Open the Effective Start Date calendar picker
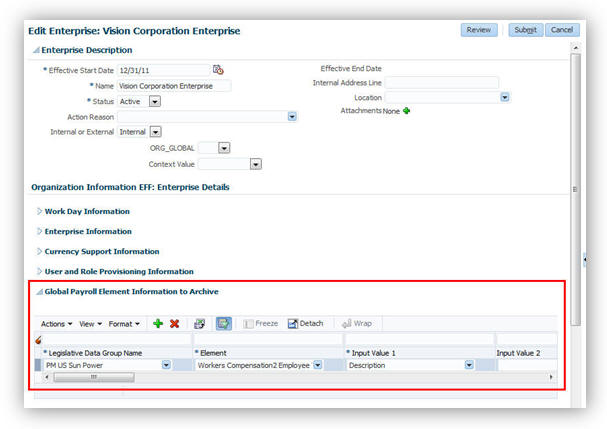The height and width of the screenshot is (429, 607). click(218, 70)
